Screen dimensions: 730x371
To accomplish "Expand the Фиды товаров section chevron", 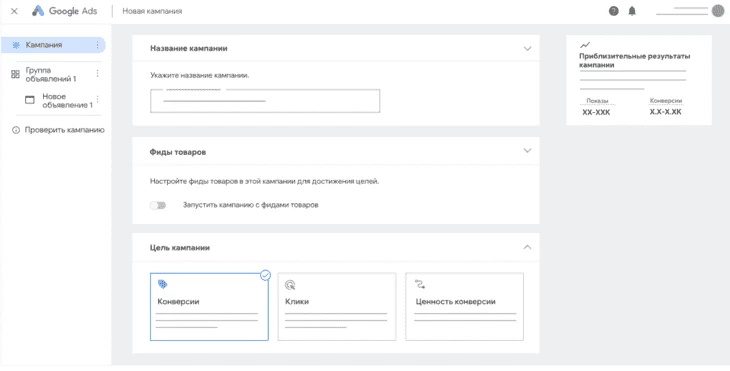I will (x=527, y=150).
